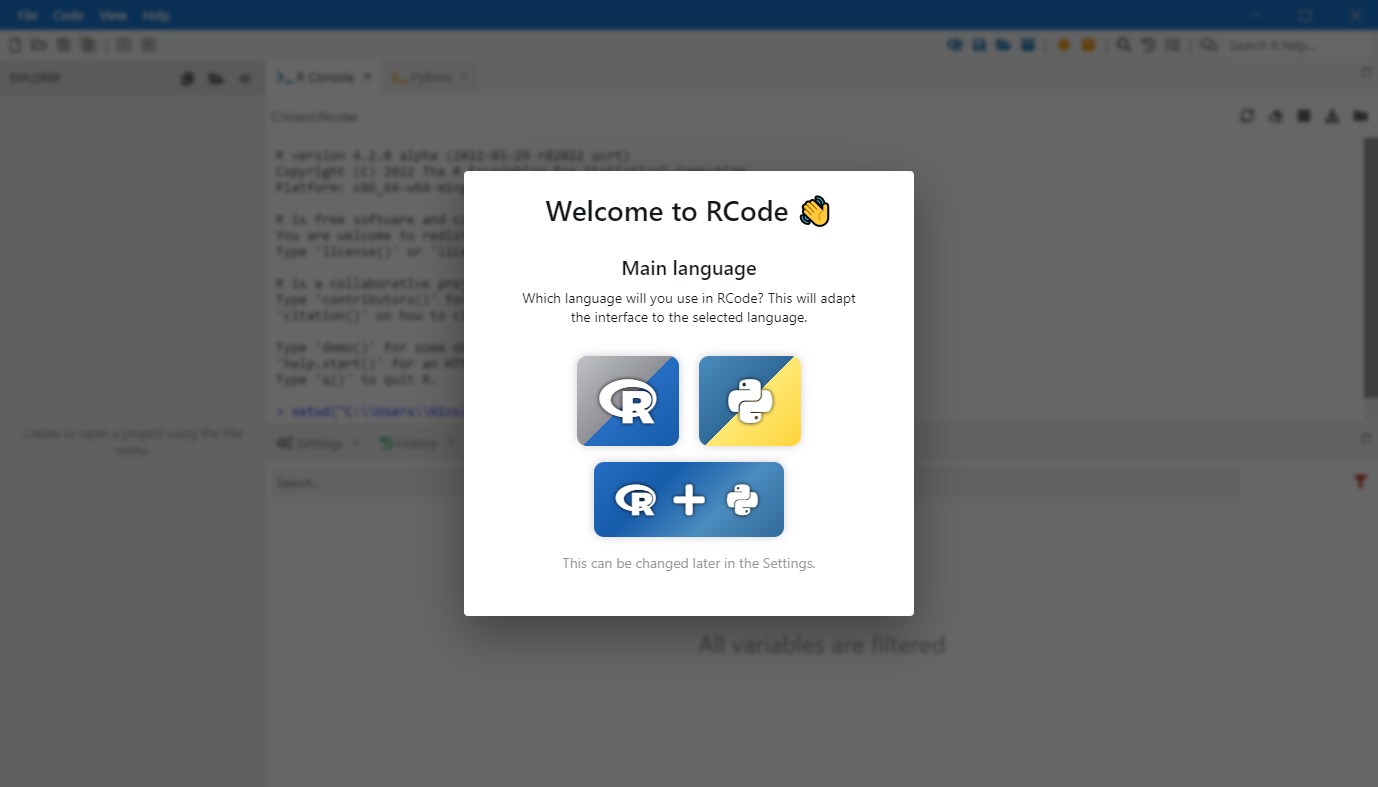Image resolution: width=1378 pixels, height=787 pixels.
Task: Click the stop square console icon
Action: (x=1304, y=116)
